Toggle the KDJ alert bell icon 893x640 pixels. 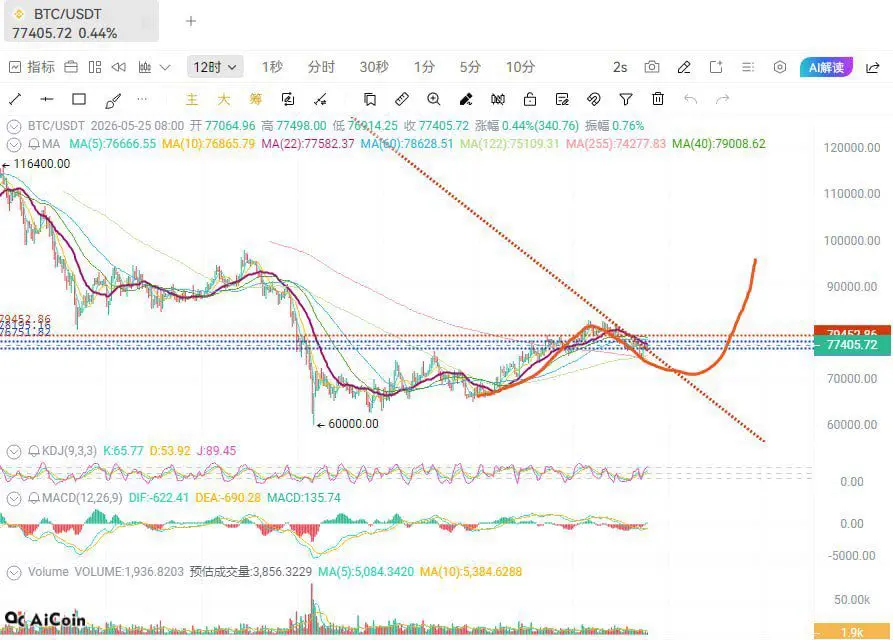(34, 451)
